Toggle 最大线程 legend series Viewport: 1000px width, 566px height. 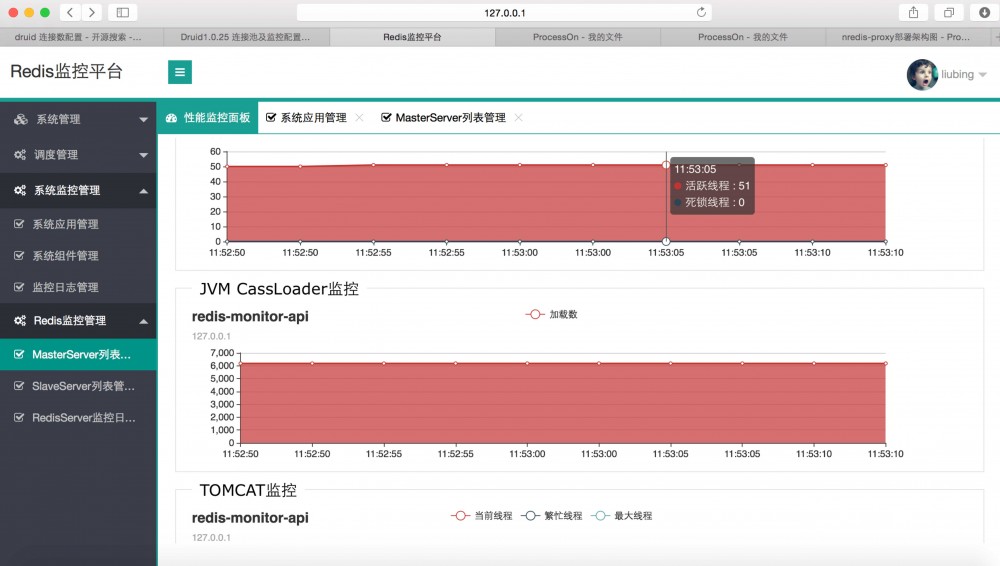(x=622, y=516)
